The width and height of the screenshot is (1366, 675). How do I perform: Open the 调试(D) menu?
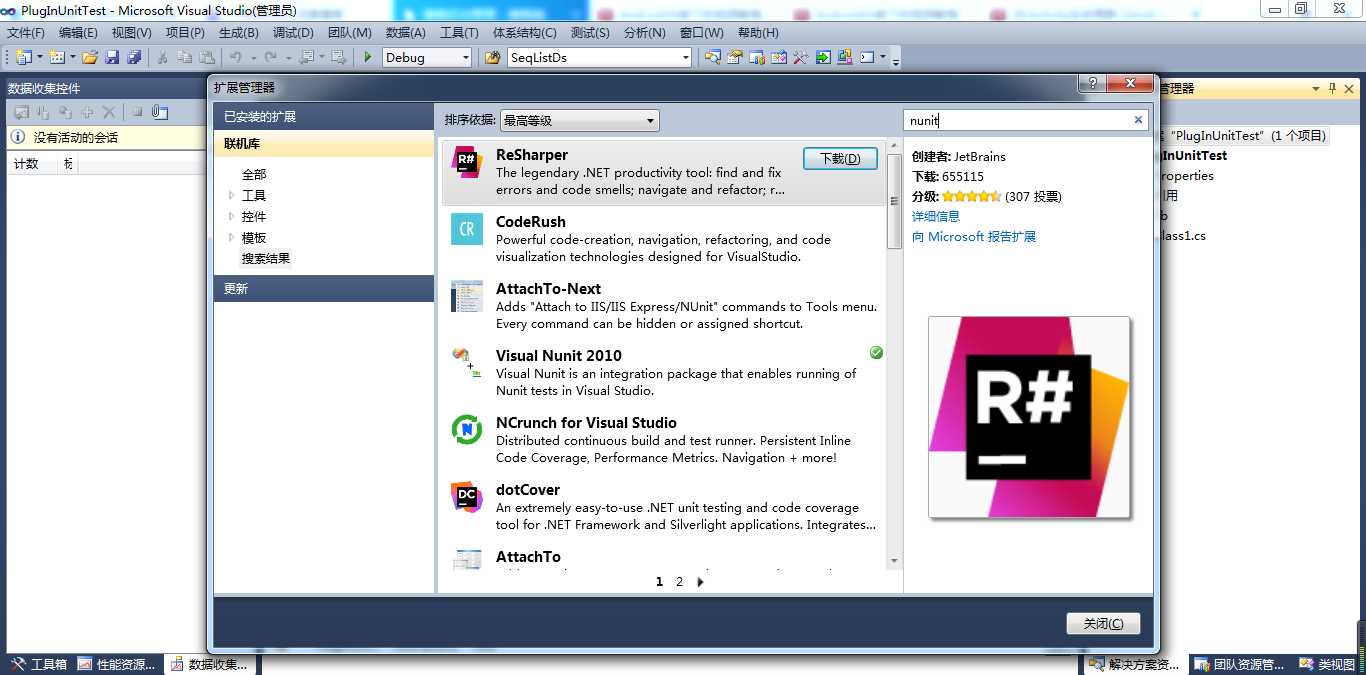(293, 33)
